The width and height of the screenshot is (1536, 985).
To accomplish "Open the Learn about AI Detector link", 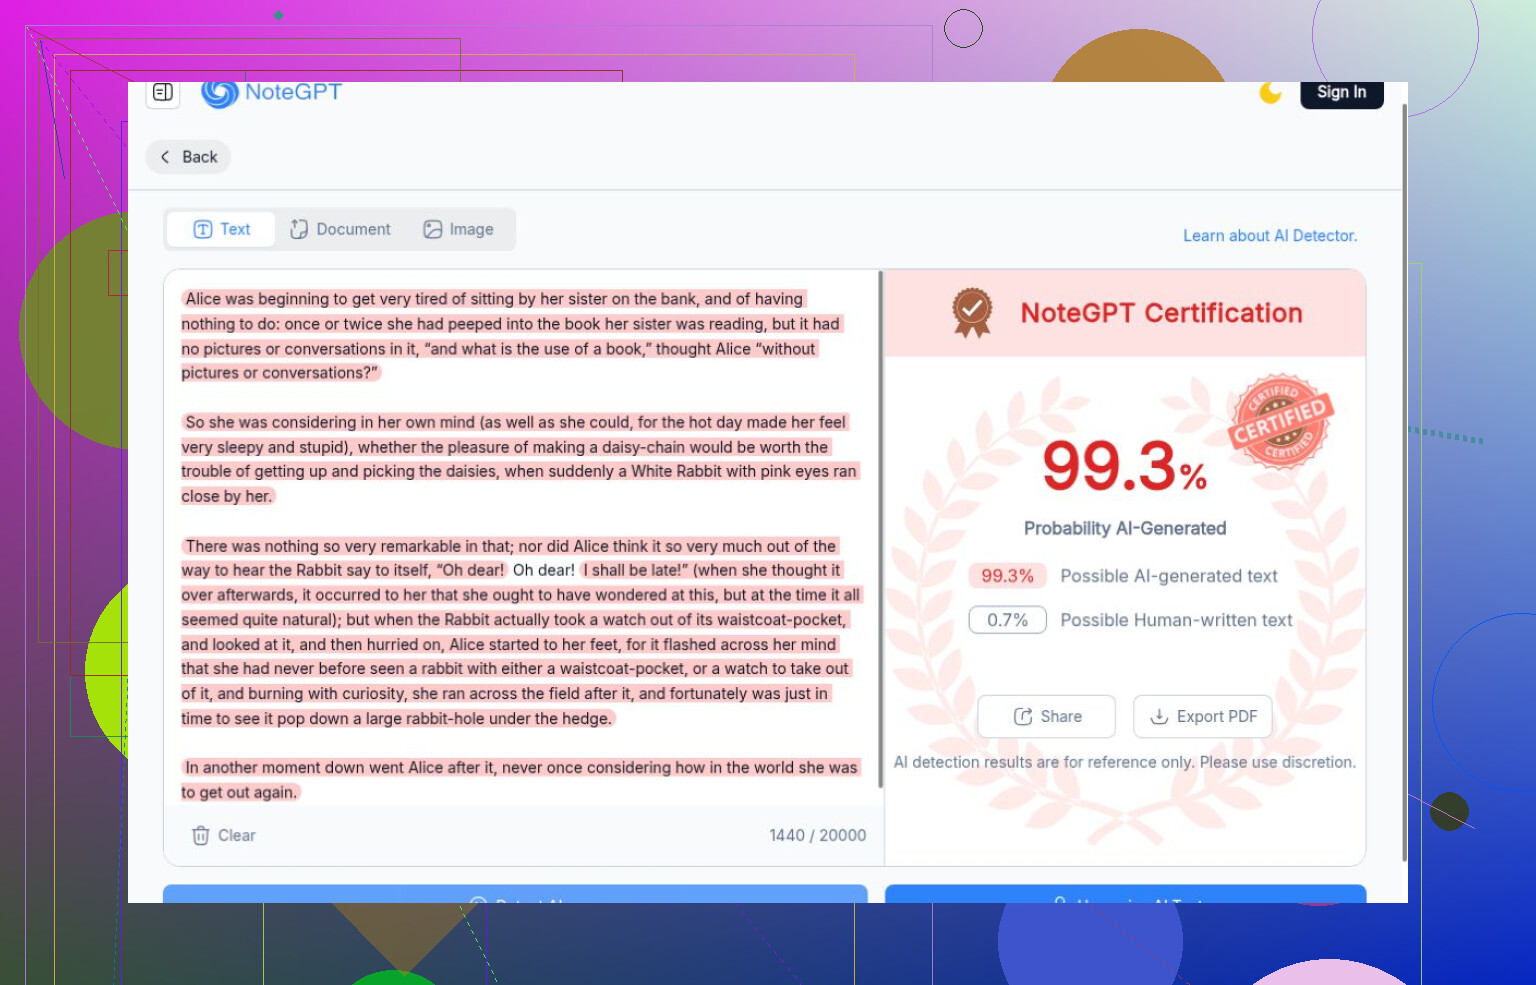I will 1270,236.
